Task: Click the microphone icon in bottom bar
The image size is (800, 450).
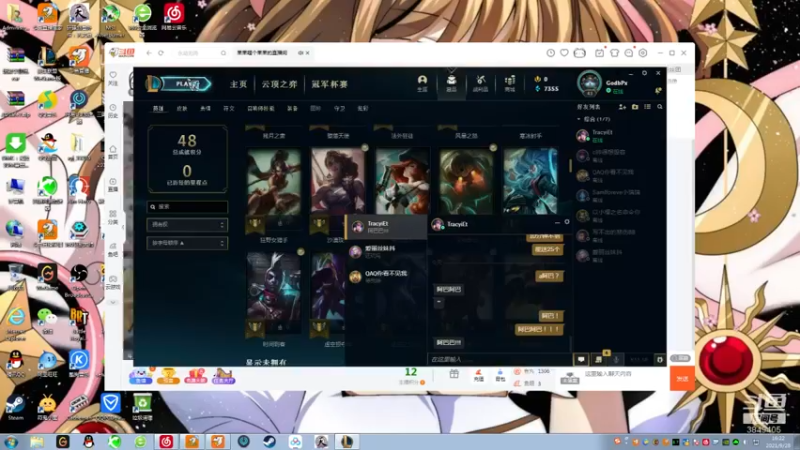Action: point(616,360)
